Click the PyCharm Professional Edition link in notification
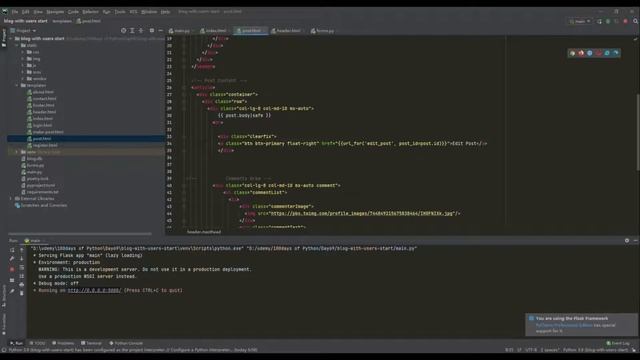The height and width of the screenshot is (360, 640). (564, 325)
